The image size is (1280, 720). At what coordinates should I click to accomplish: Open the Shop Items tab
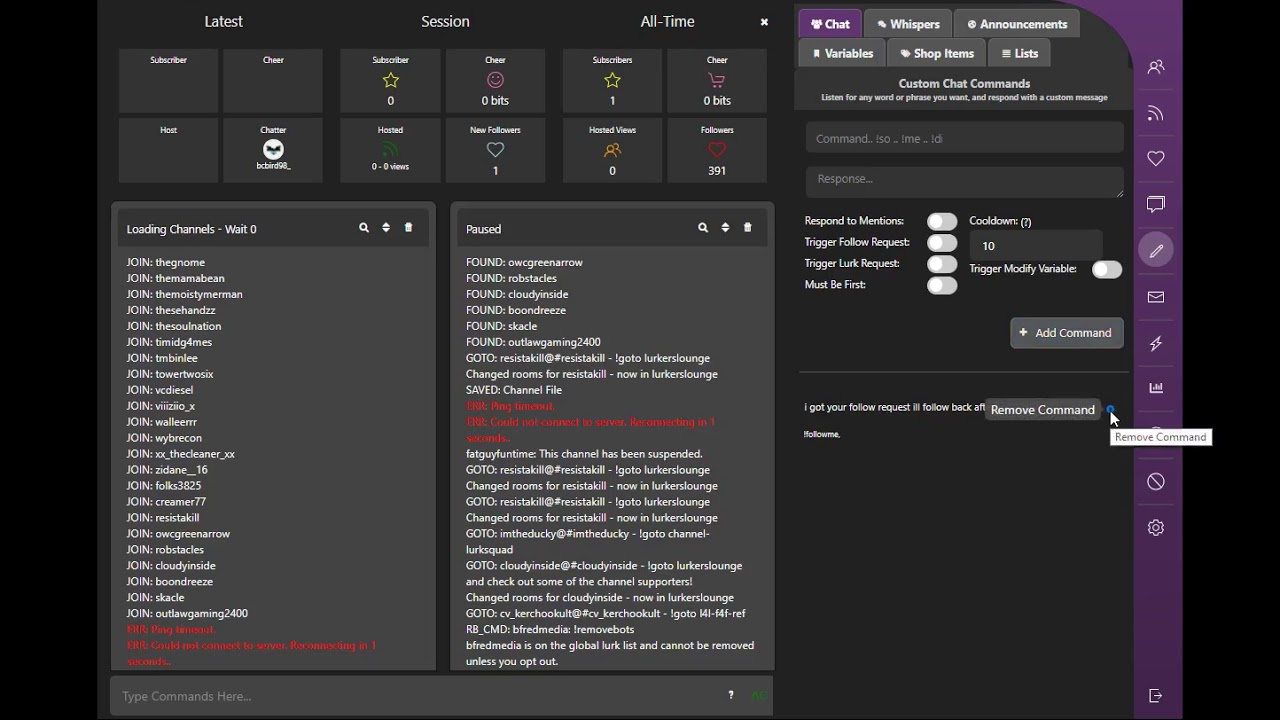tap(937, 53)
